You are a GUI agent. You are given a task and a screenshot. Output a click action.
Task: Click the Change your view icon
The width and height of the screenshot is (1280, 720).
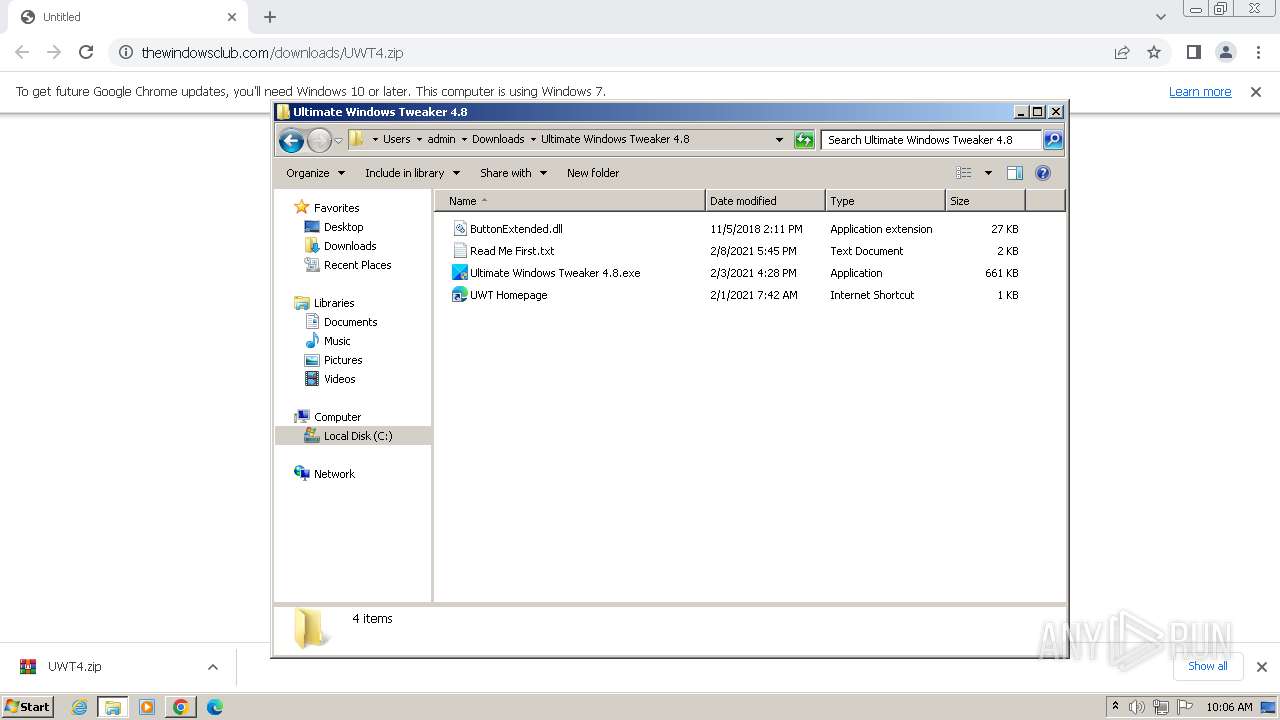pos(964,173)
